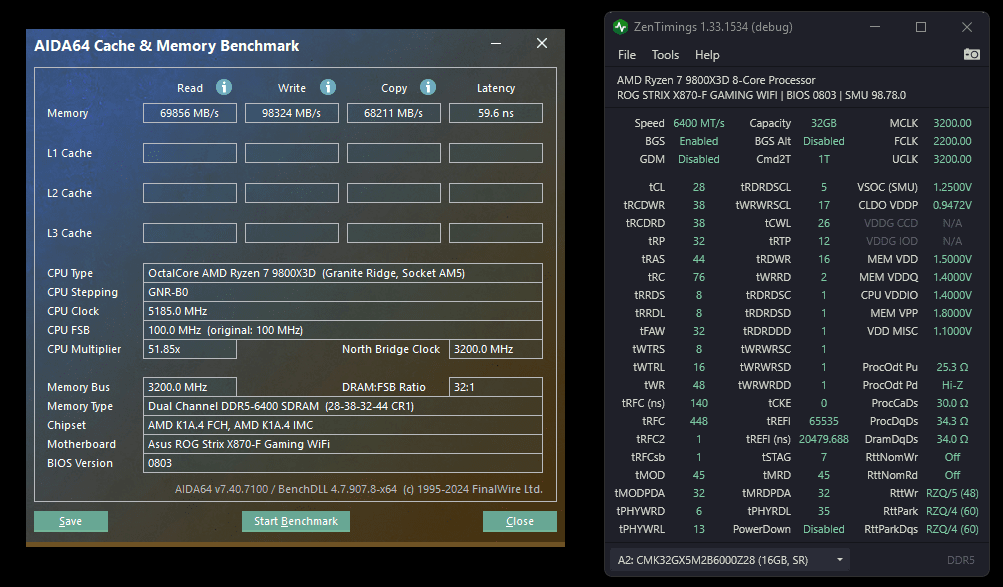The image size is (1003, 587).
Task: Click the PowerDown Disabled value
Action: (x=824, y=529)
